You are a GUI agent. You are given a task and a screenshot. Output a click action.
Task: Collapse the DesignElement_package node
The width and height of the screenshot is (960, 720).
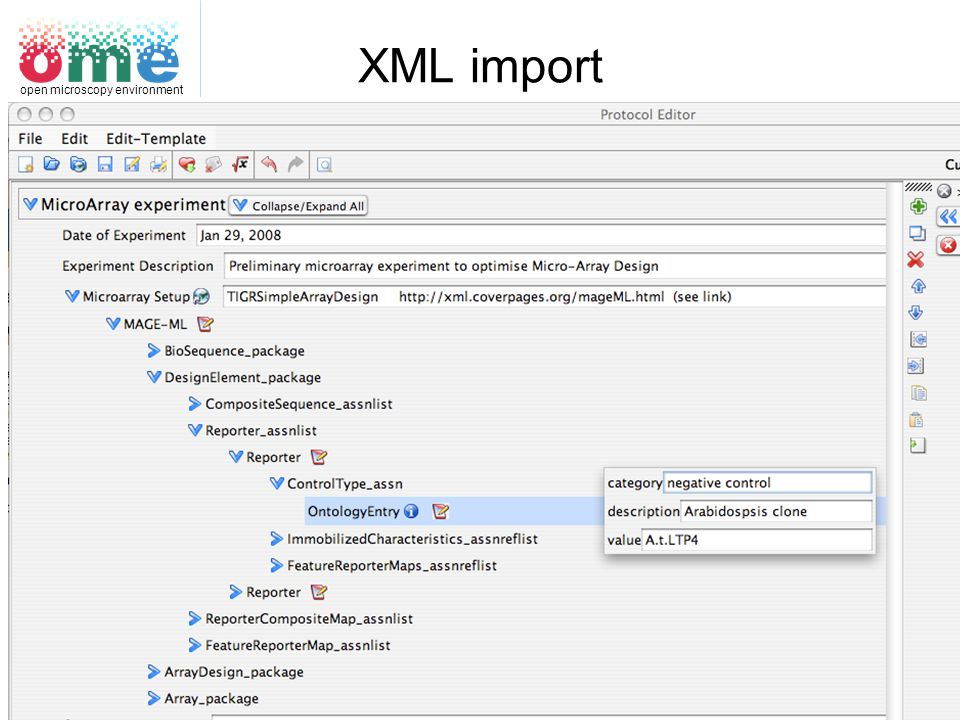[154, 377]
